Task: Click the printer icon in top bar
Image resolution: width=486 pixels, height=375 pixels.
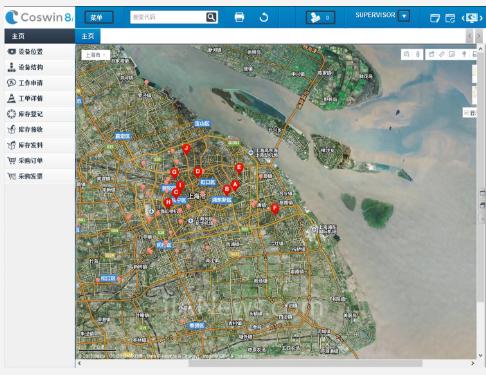Action: pyautogui.click(x=239, y=17)
